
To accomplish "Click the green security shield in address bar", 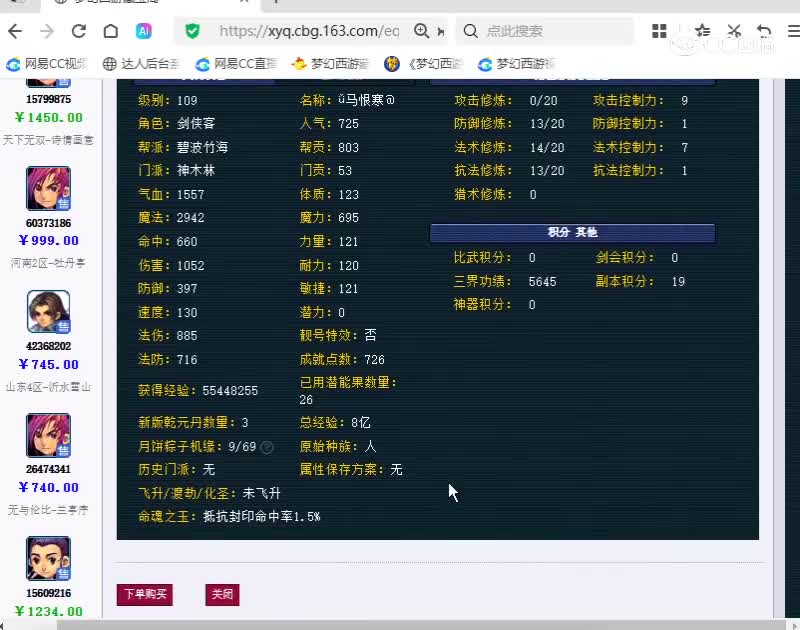I will point(192,31).
